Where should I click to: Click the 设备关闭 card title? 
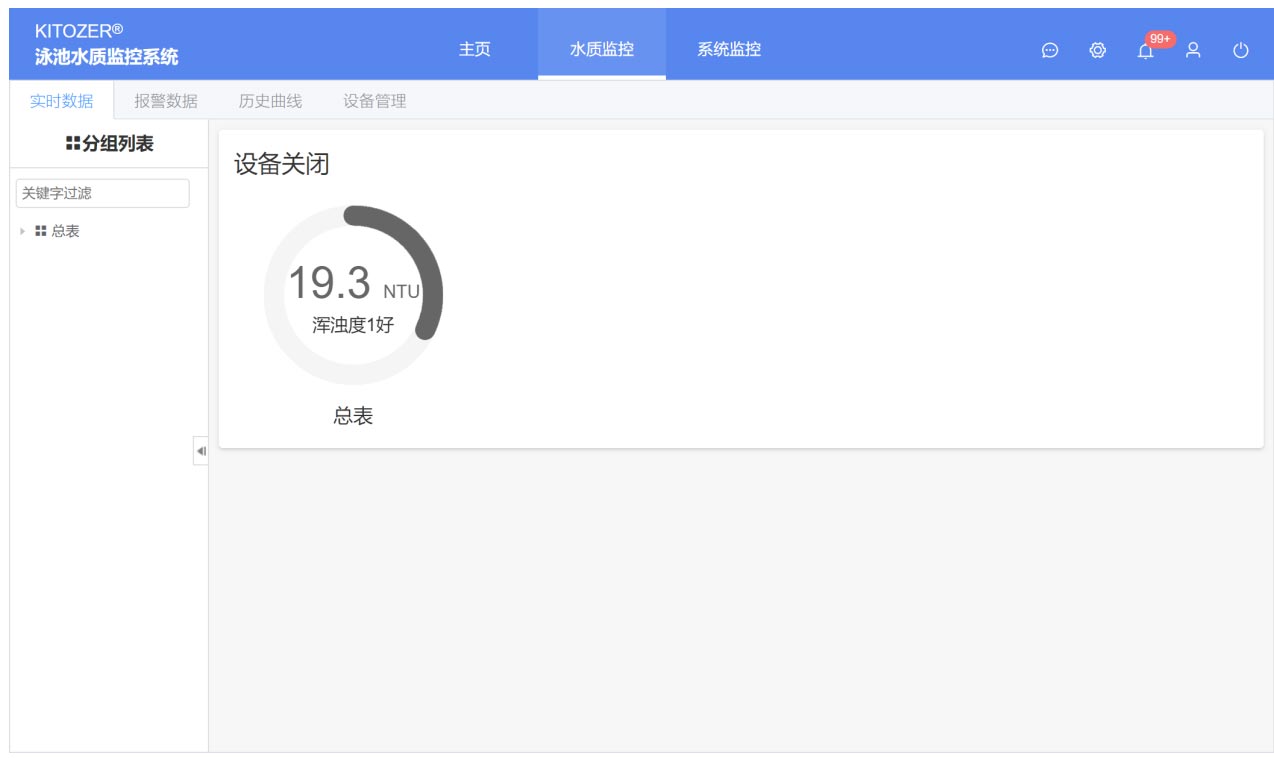pyautogui.click(x=282, y=164)
